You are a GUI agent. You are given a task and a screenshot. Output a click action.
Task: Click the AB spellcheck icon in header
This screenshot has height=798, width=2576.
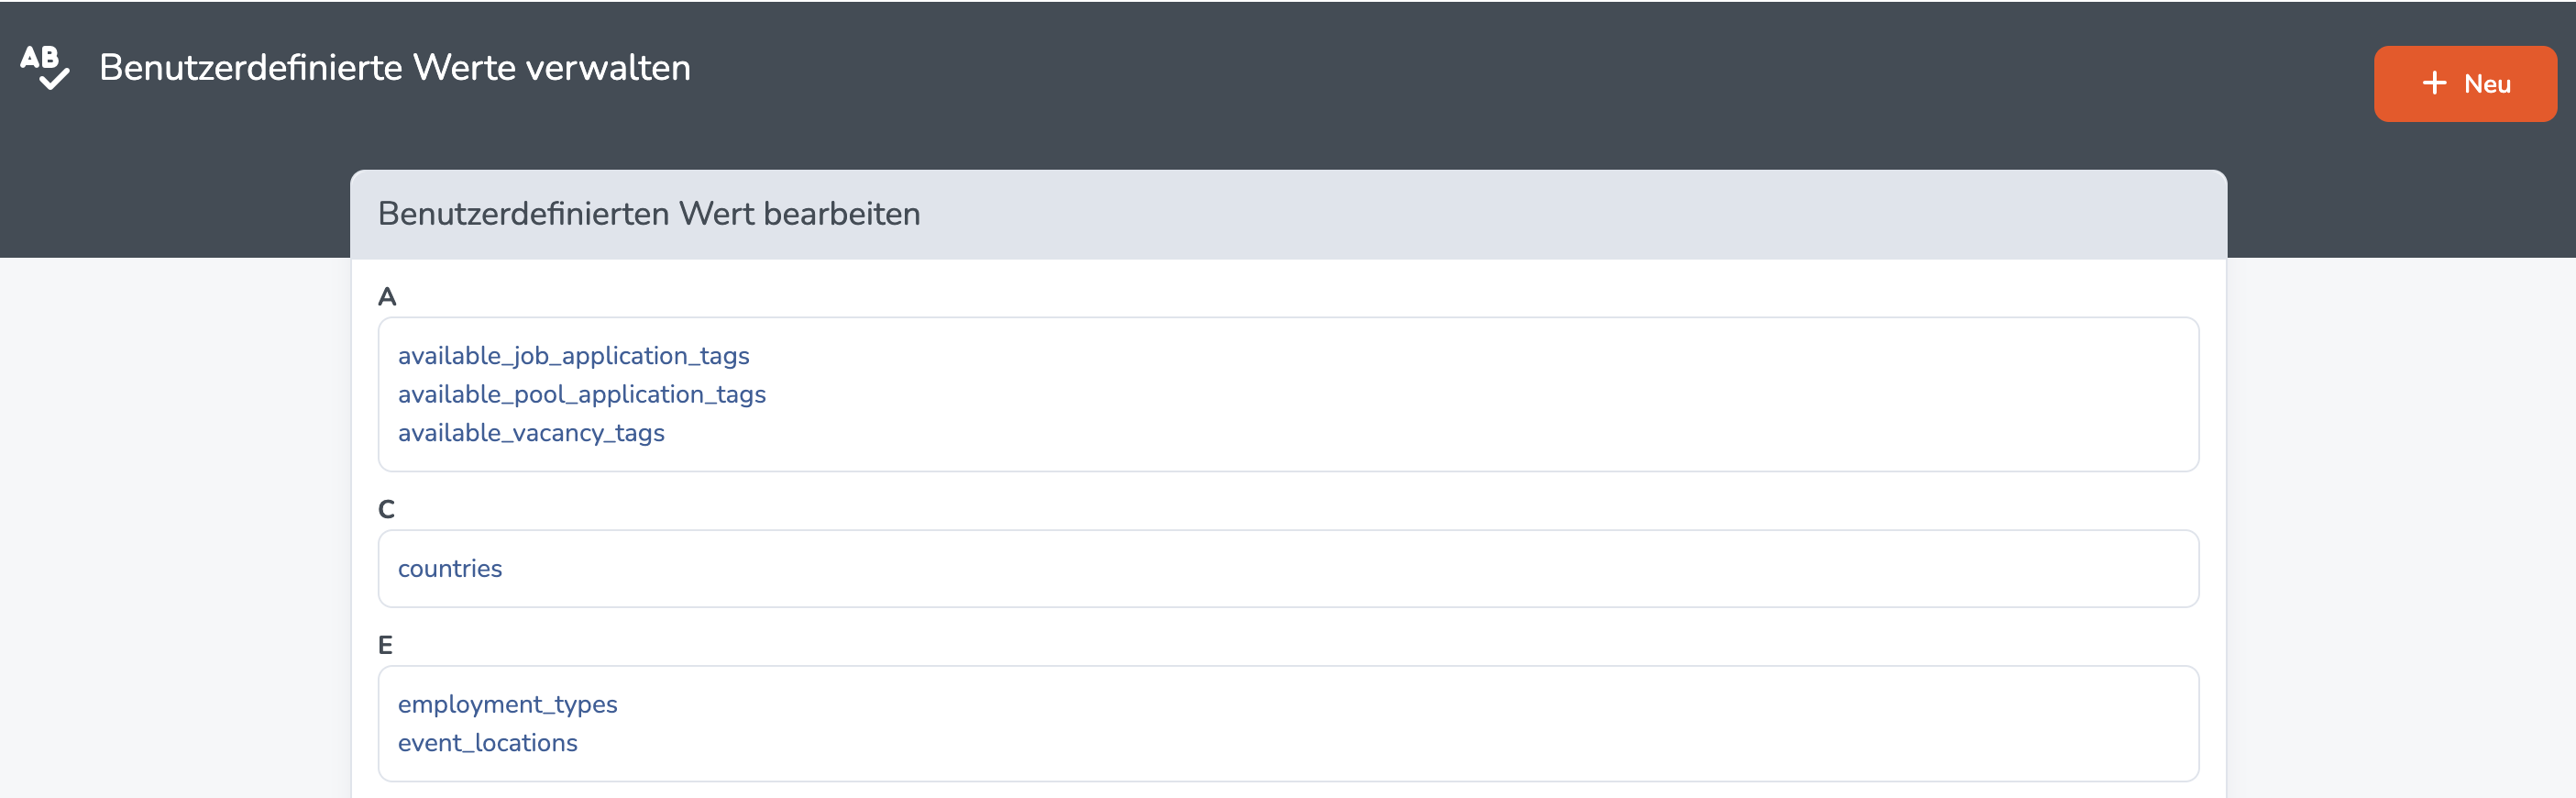coord(44,67)
